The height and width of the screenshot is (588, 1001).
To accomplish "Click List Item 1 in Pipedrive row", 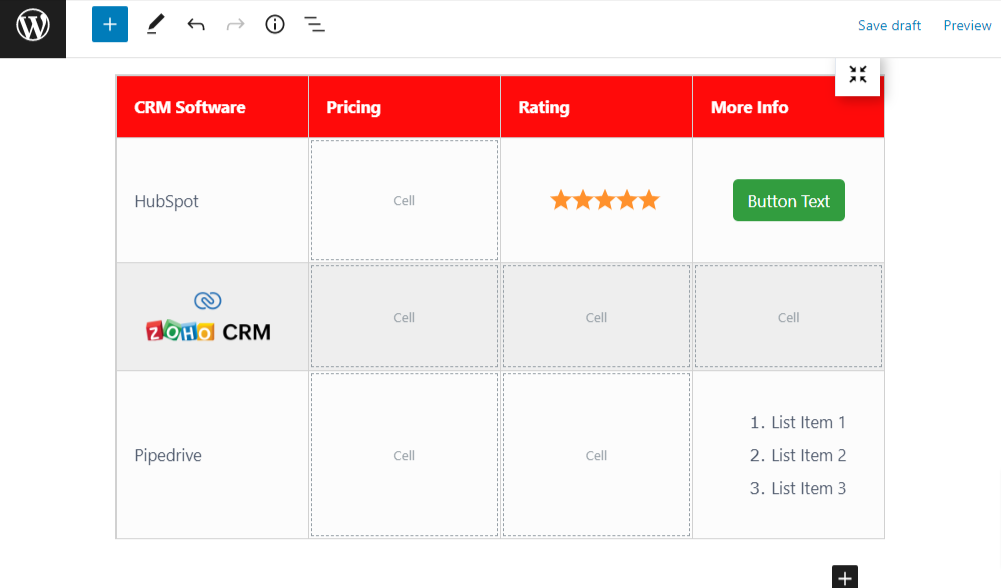I will (x=798, y=422).
